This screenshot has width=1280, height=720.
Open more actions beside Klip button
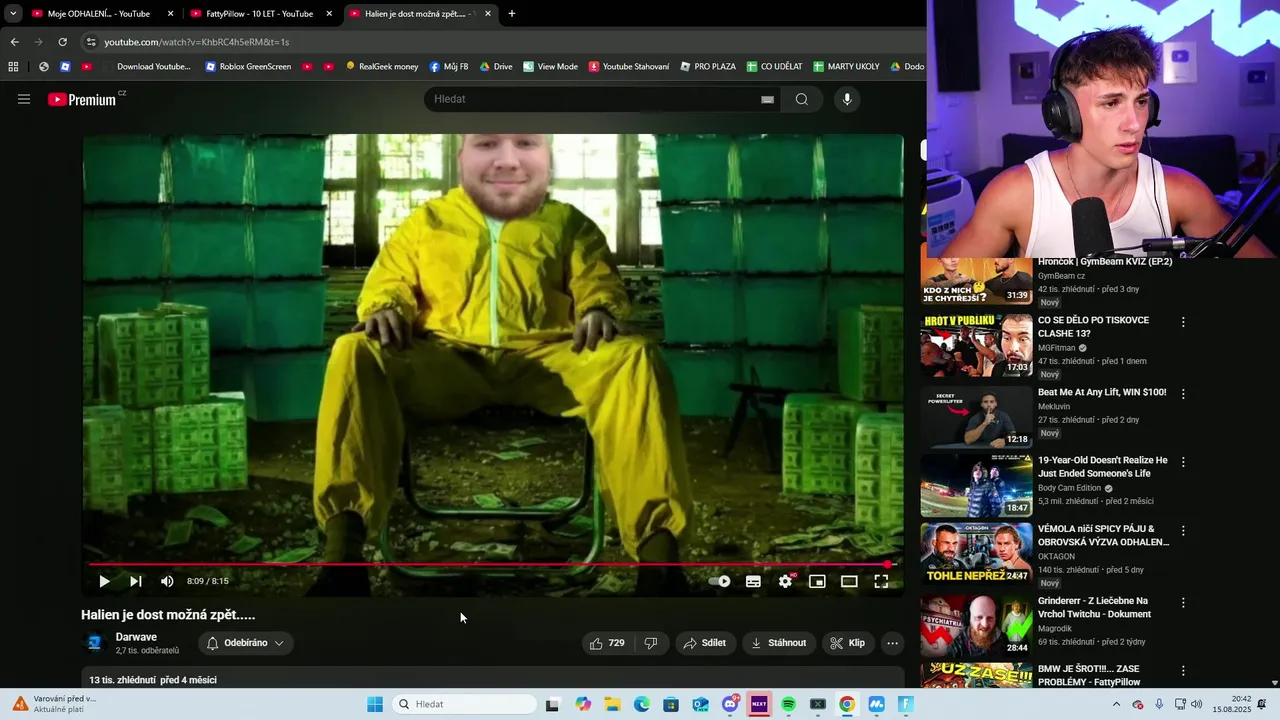pos(893,643)
